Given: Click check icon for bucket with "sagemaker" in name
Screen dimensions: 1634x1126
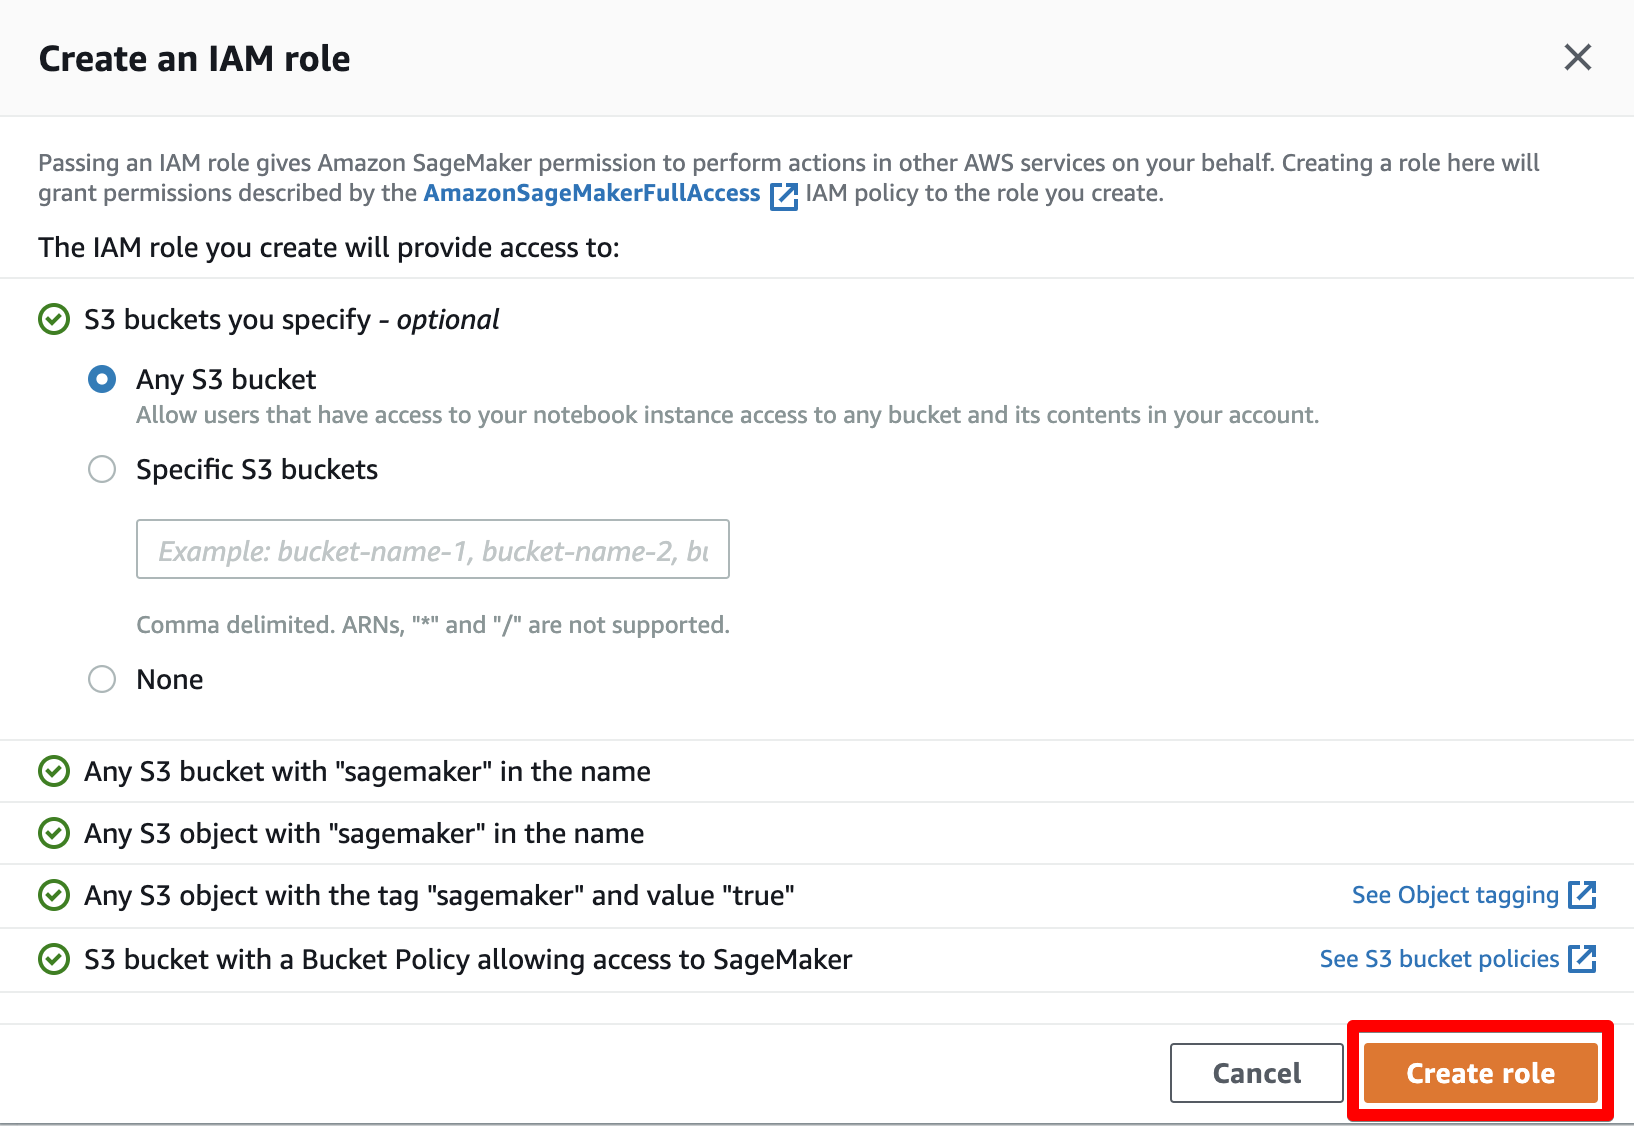Looking at the screenshot, I should pos(53,771).
